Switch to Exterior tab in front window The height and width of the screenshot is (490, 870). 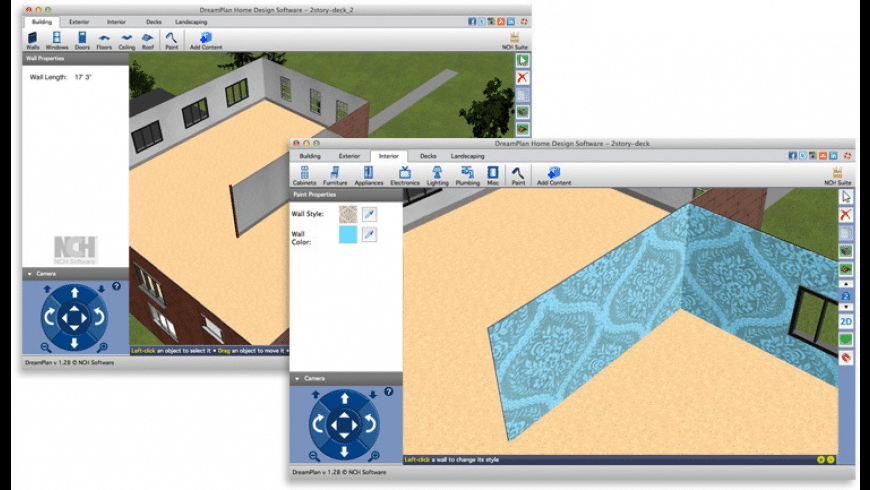[349, 156]
